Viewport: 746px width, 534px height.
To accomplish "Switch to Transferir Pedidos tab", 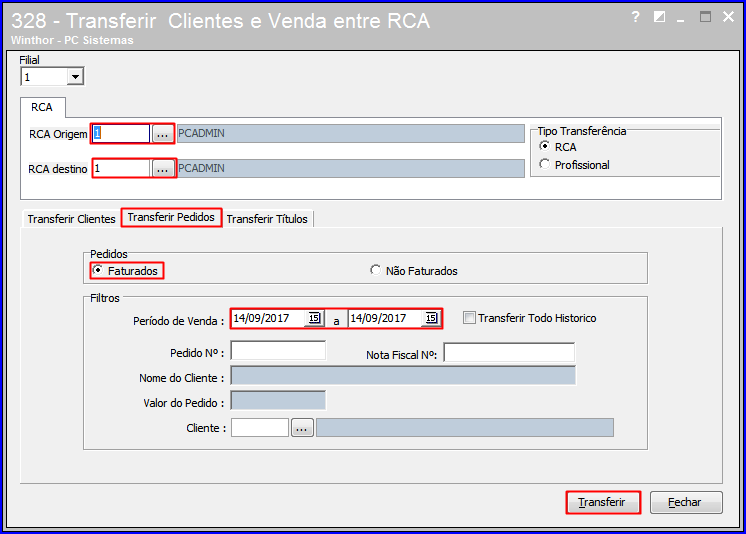I will [x=171, y=218].
